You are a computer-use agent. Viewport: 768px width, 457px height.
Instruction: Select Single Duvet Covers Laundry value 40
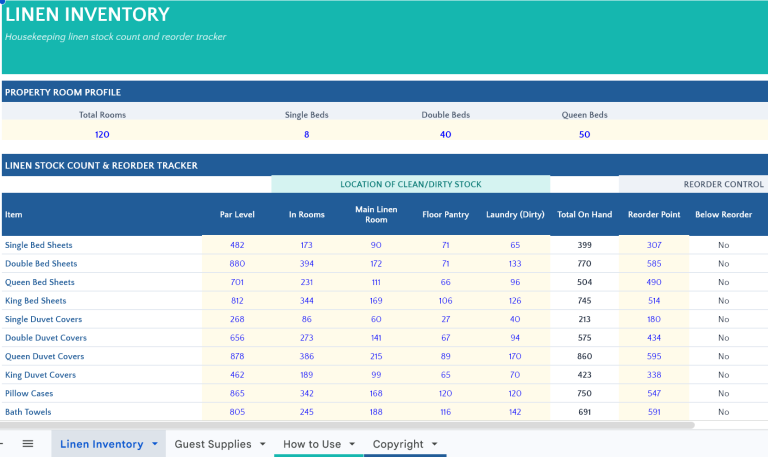[515, 319]
